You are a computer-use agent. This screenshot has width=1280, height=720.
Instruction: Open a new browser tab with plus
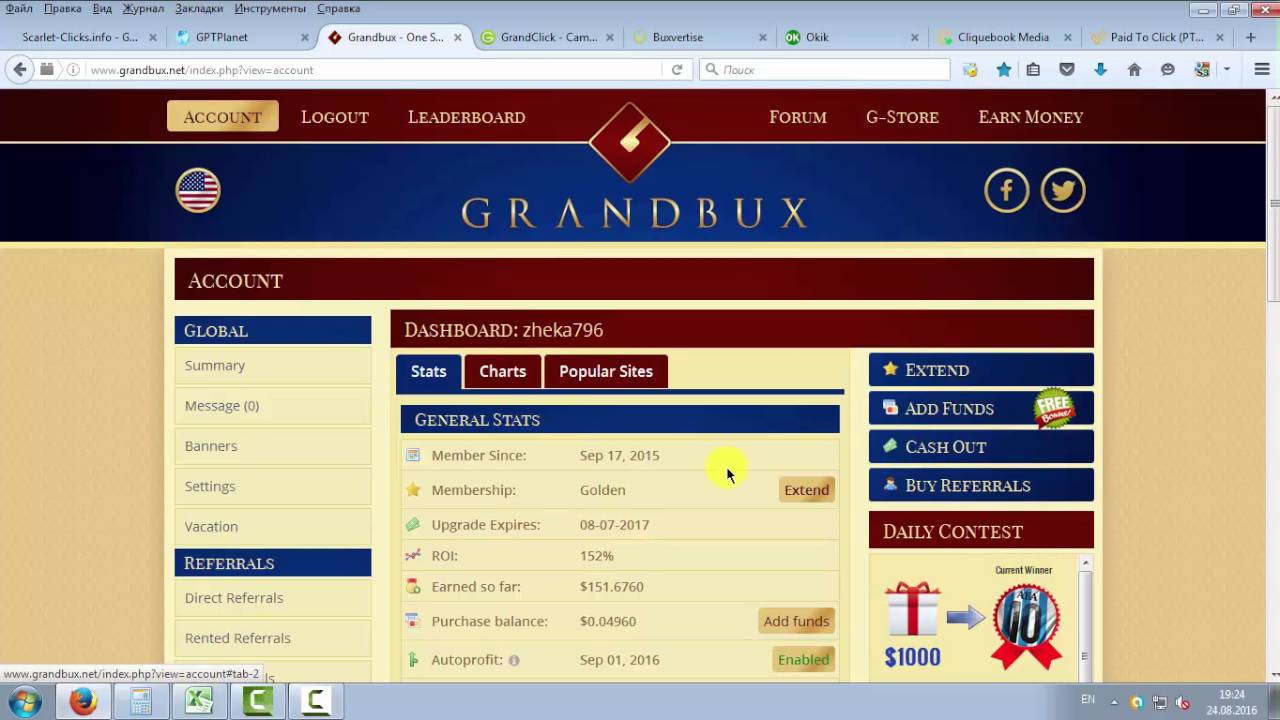click(x=1250, y=37)
